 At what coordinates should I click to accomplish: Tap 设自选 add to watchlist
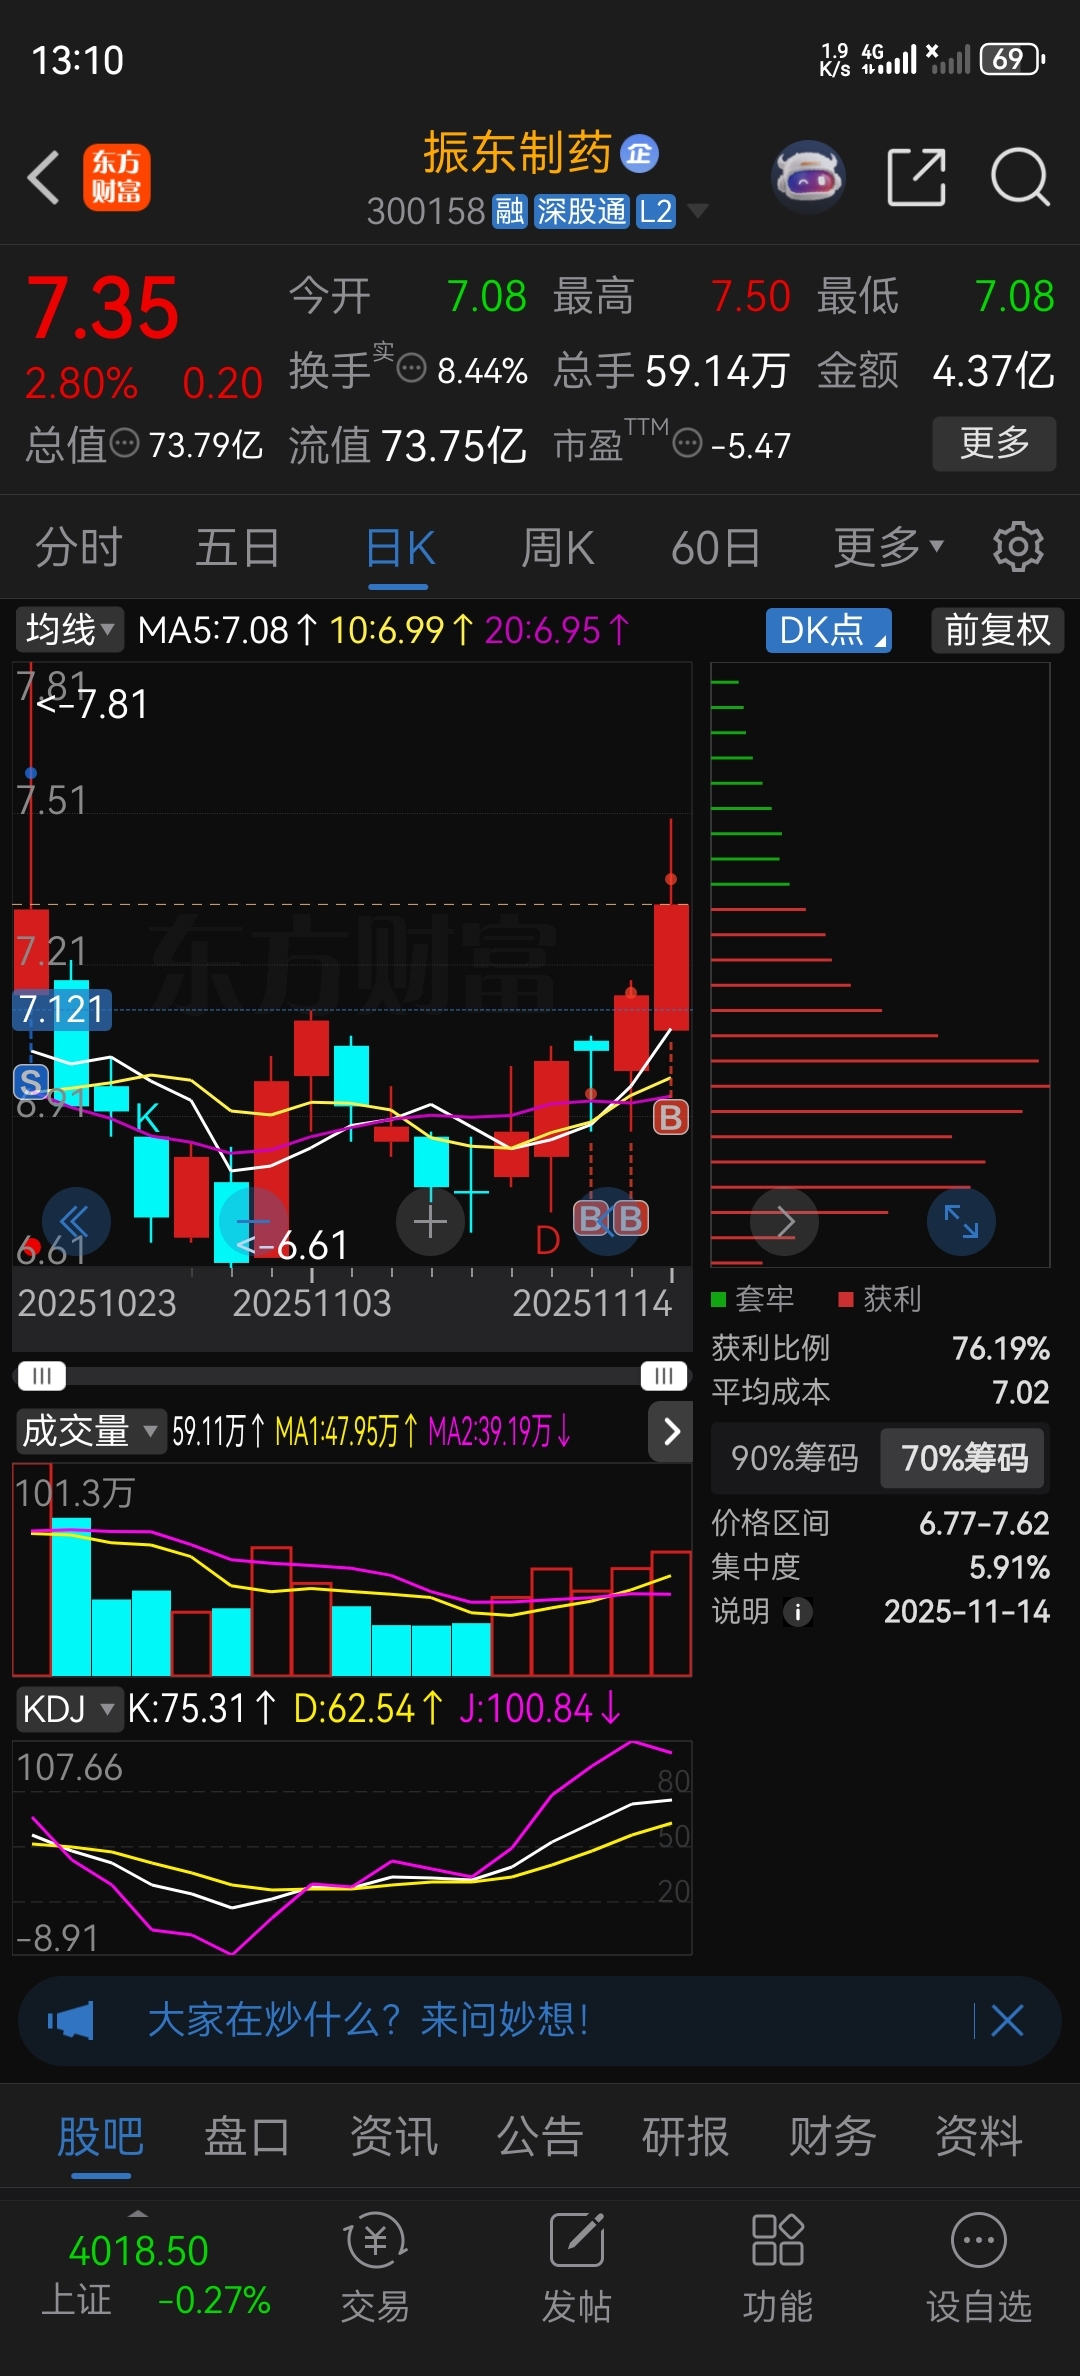(978, 2268)
